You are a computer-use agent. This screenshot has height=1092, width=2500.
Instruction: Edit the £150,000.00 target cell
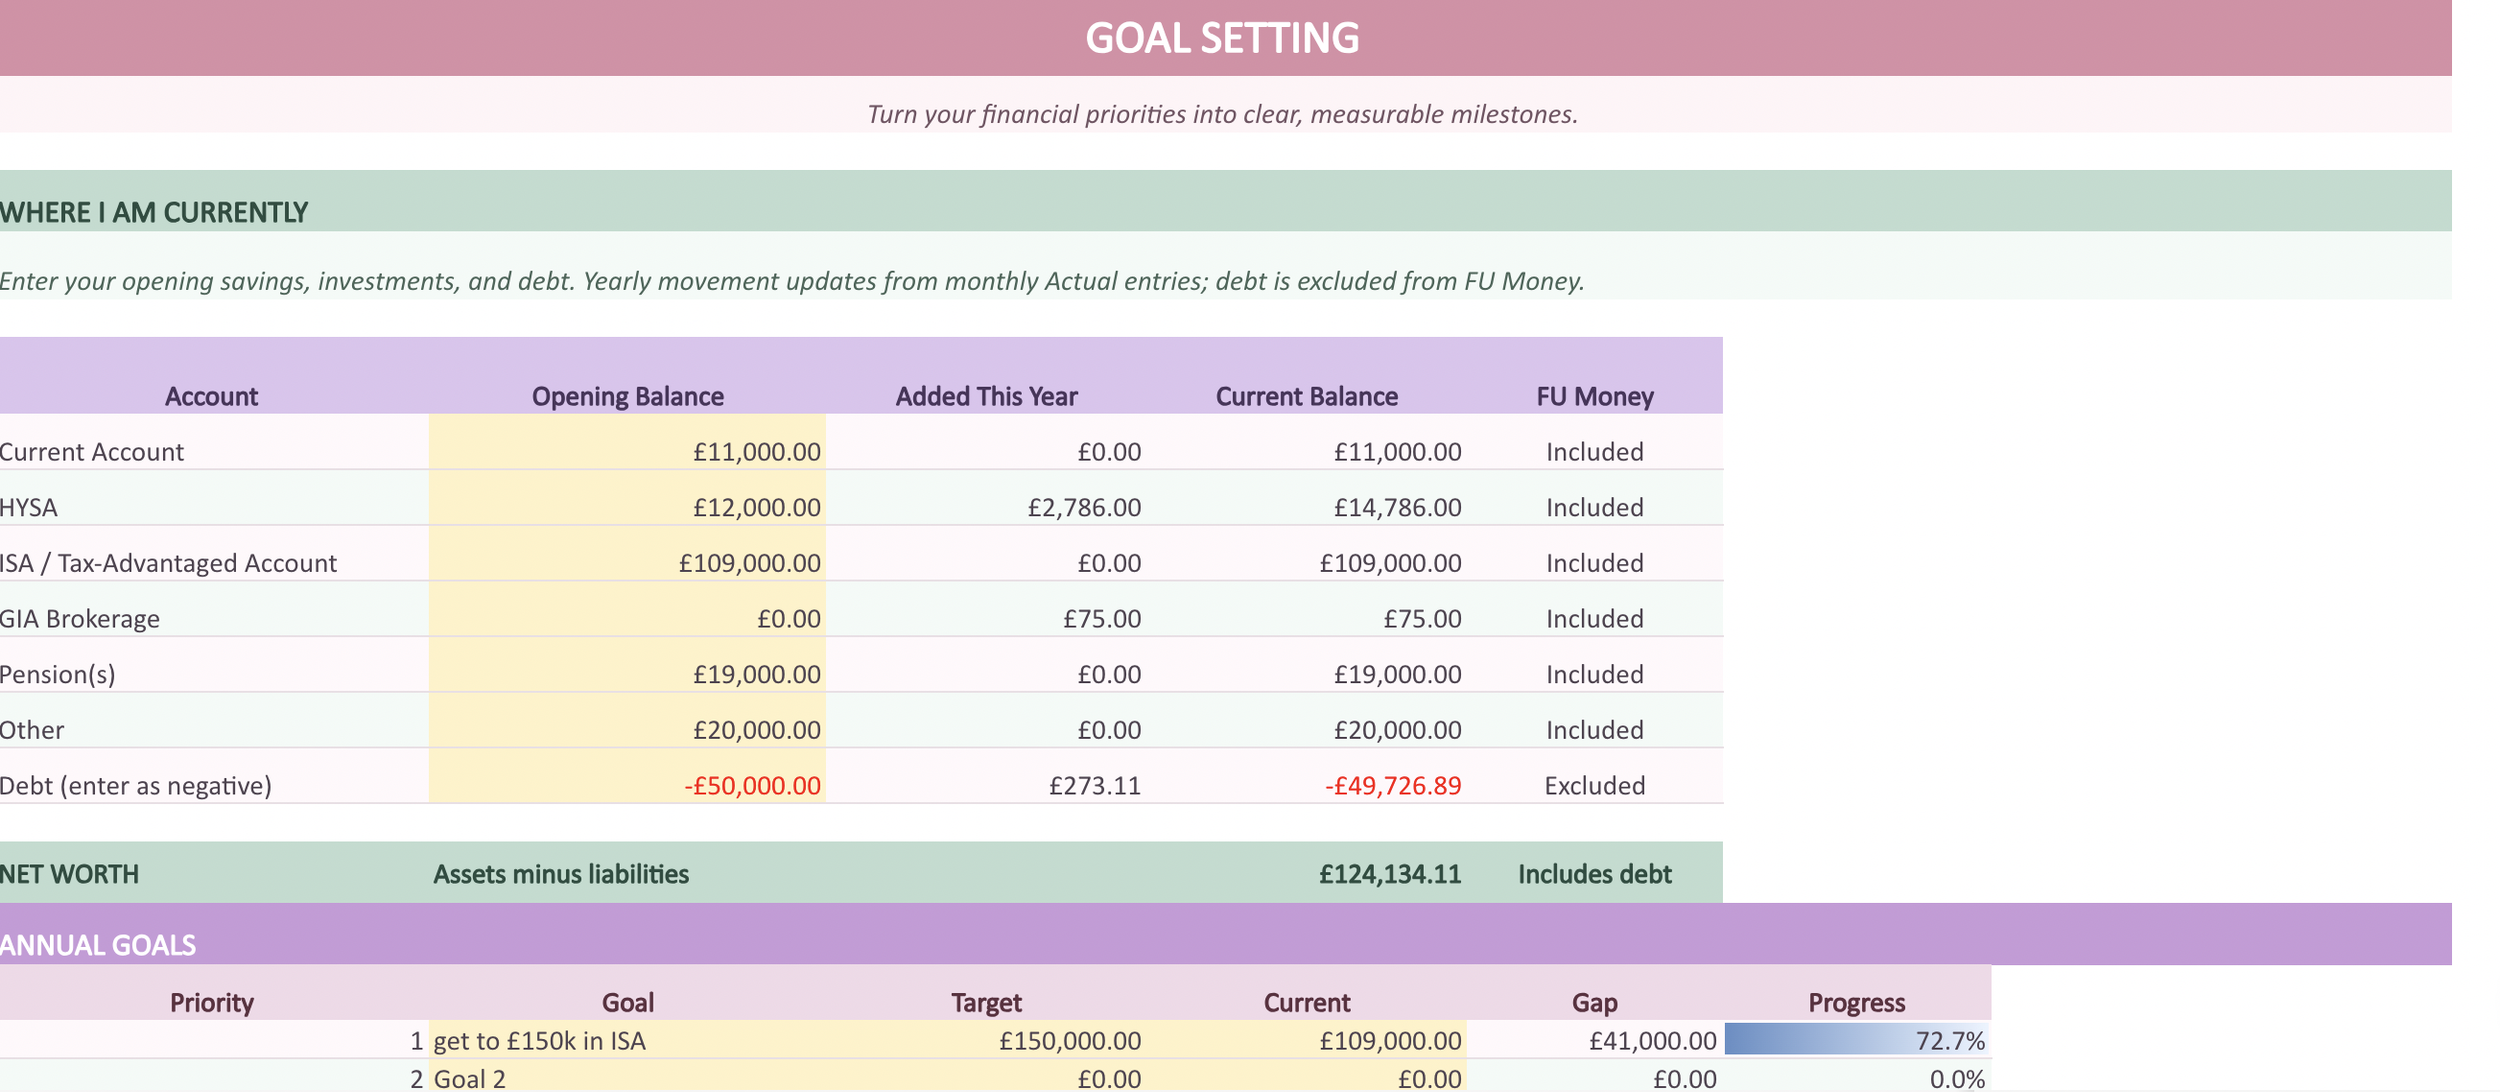(986, 1040)
